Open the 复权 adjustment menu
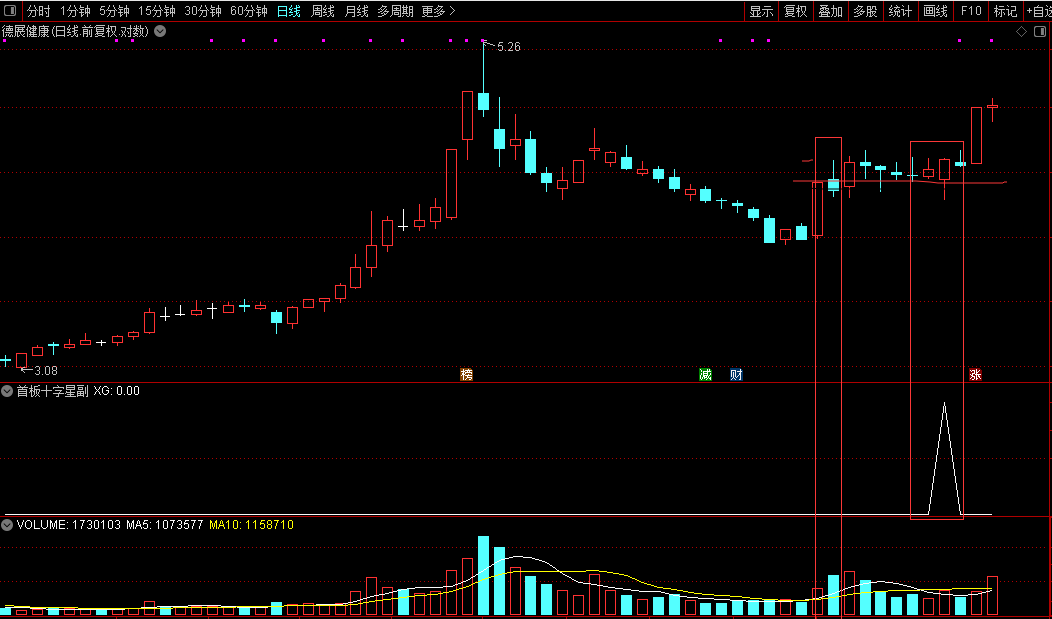Image resolution: width=1052 pixels, height=619 pixels. tap(796, 11)
